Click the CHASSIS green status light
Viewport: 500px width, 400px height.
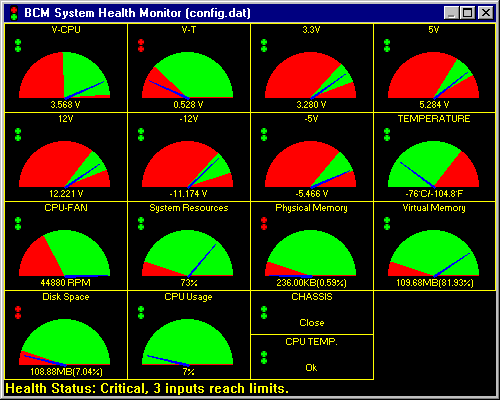click(264, 313)
